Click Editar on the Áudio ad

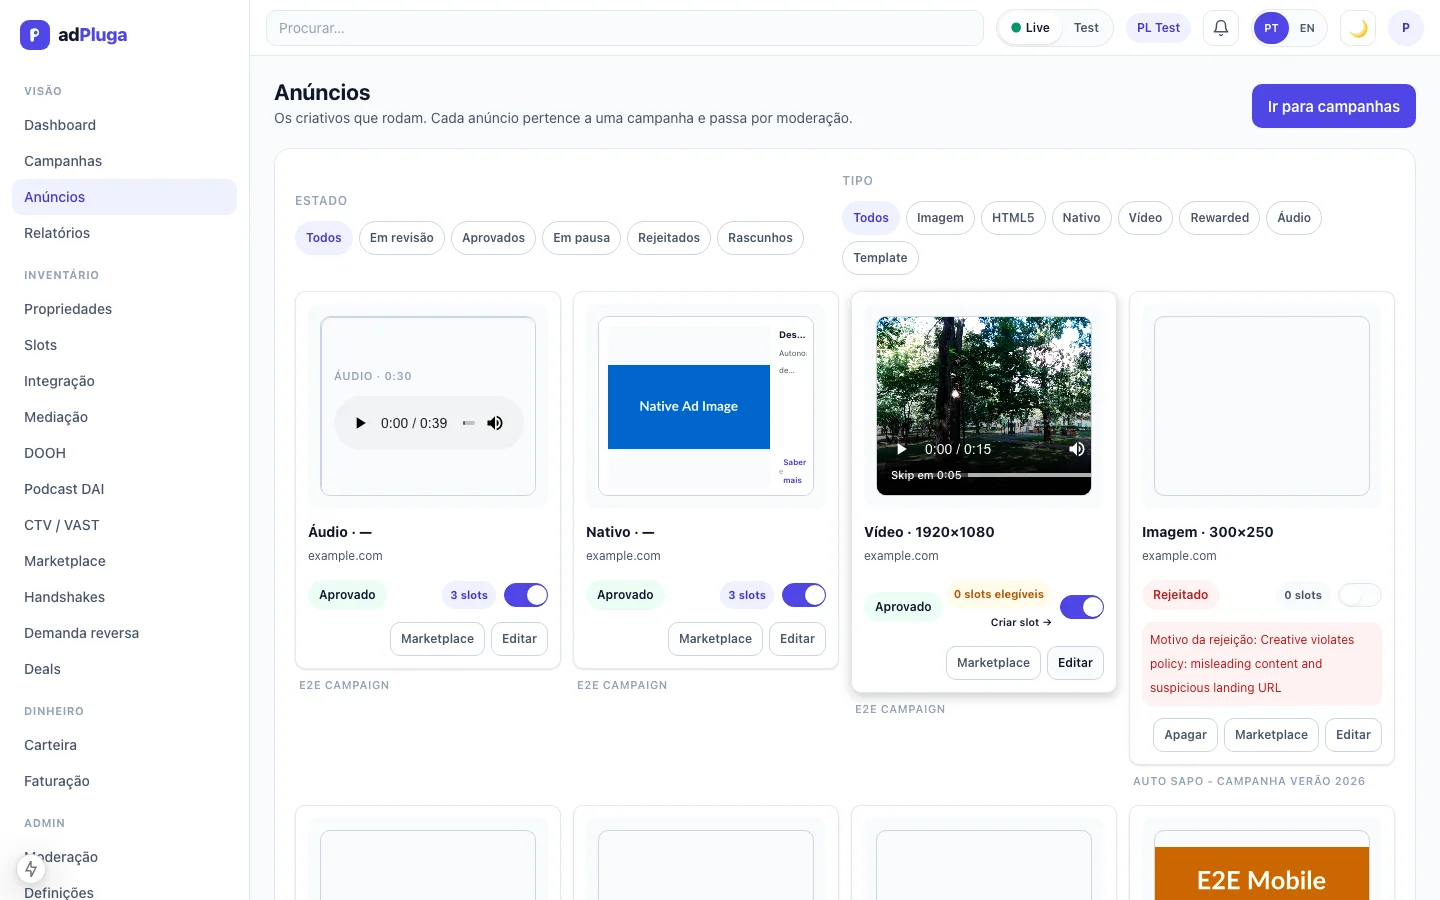click(x=519, y=639)
